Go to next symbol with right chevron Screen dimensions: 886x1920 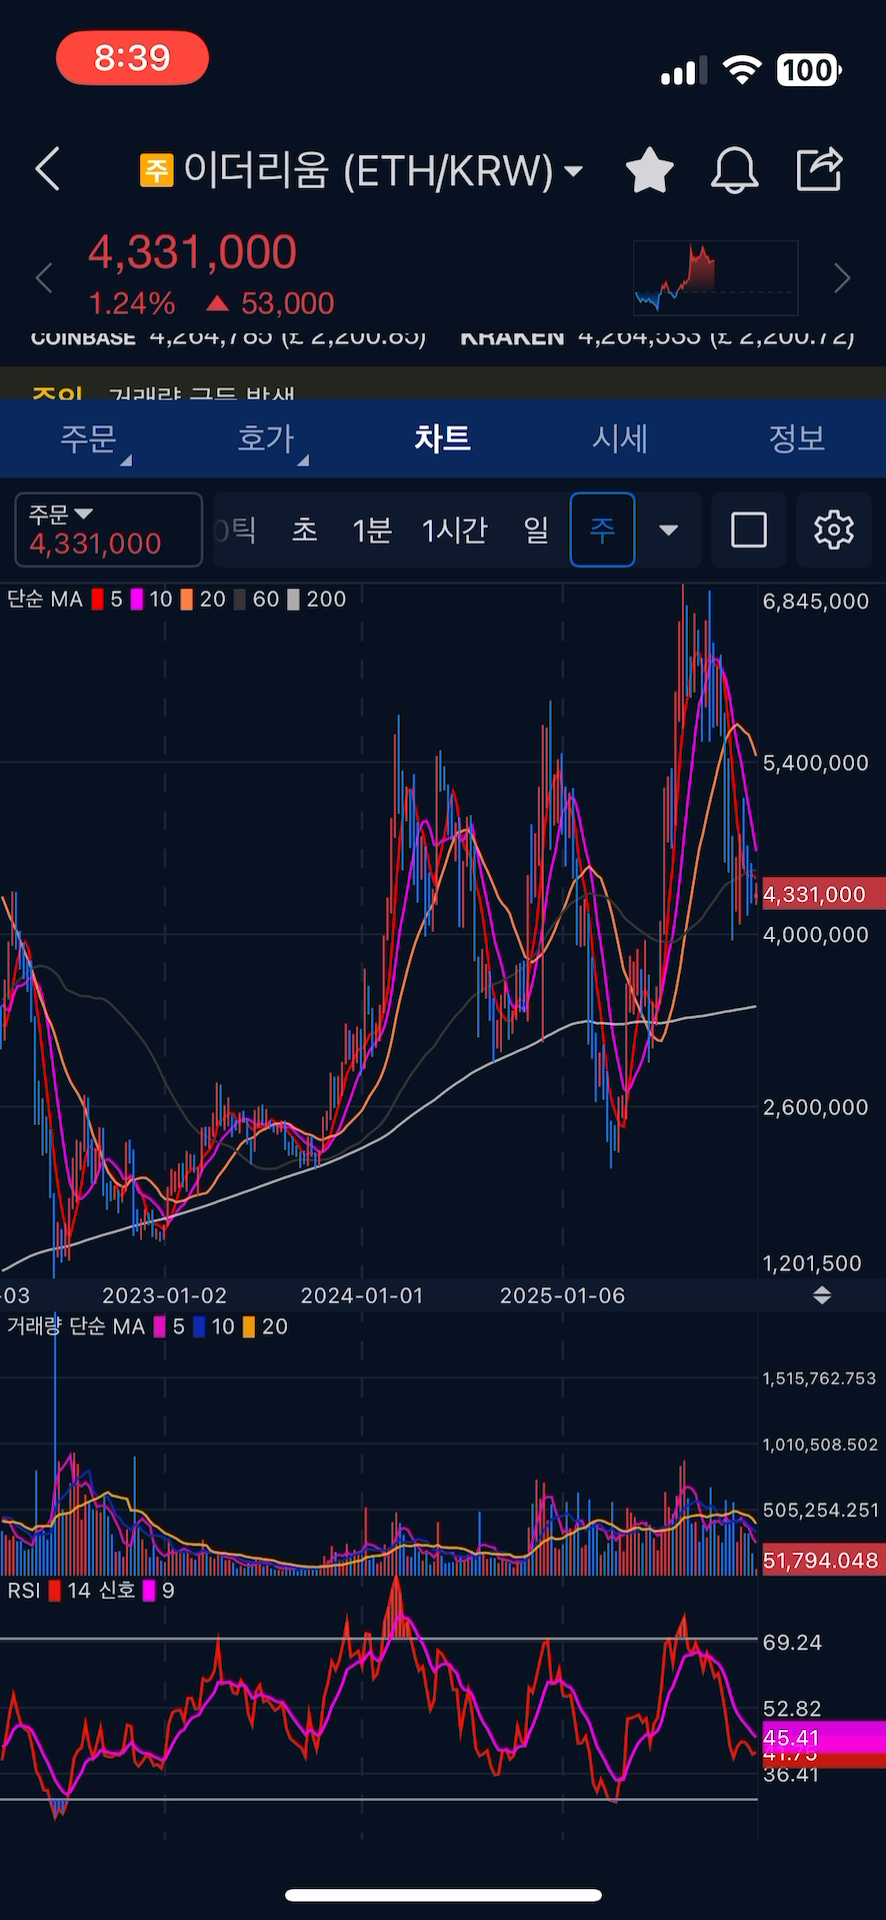pos(842,278)
